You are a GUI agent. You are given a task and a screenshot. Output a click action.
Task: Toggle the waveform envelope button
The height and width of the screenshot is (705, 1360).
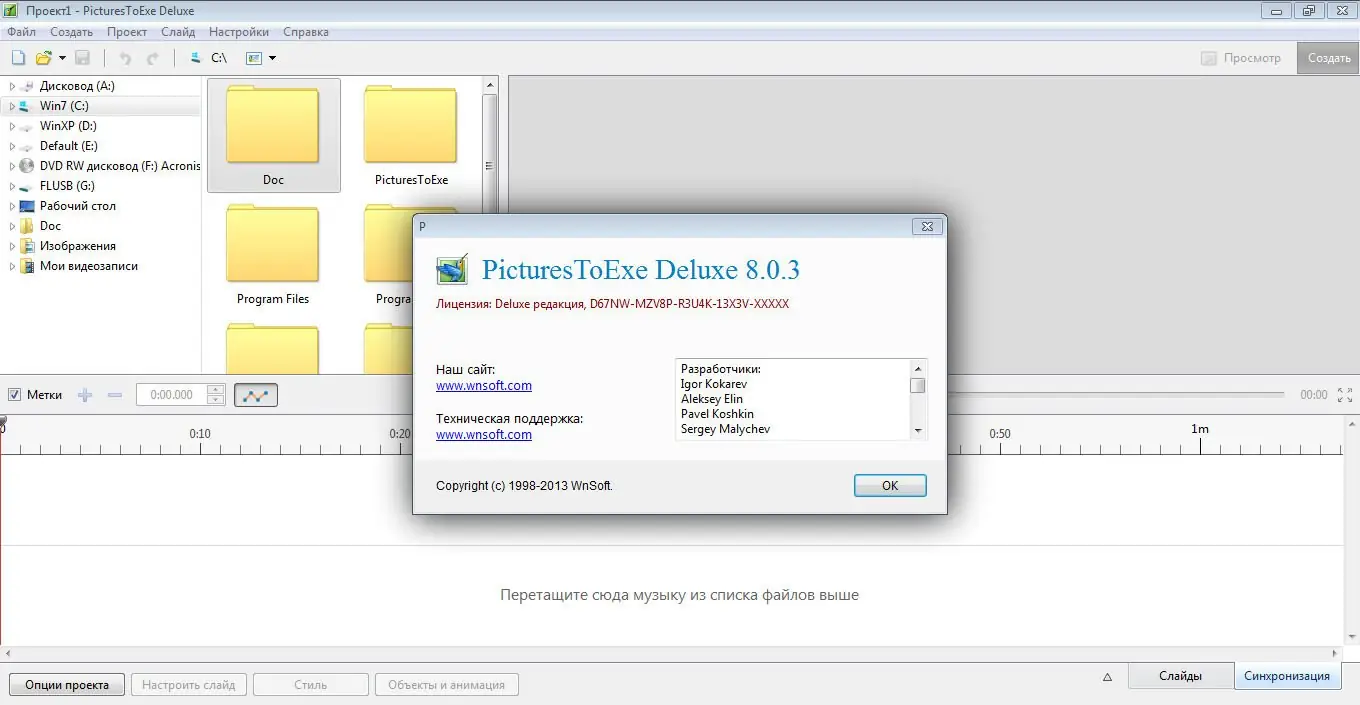point(256,395)
